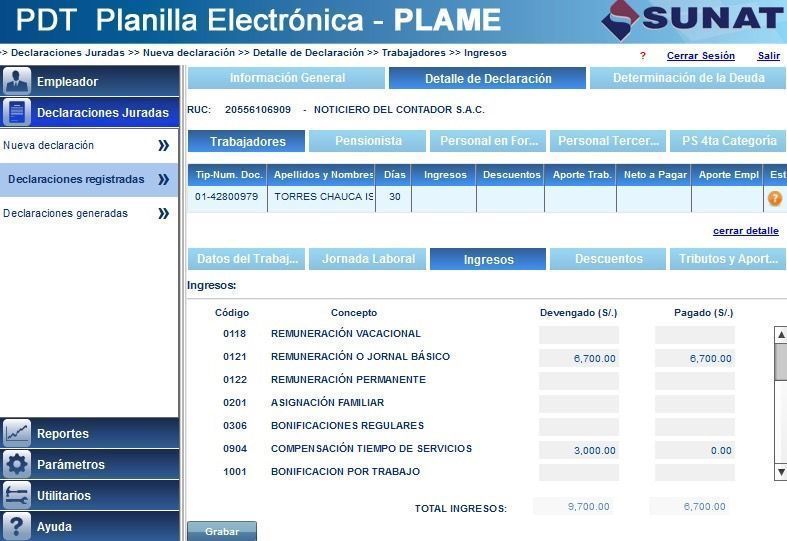Click the Neto a Pagar column header

(x=654, y=175)
